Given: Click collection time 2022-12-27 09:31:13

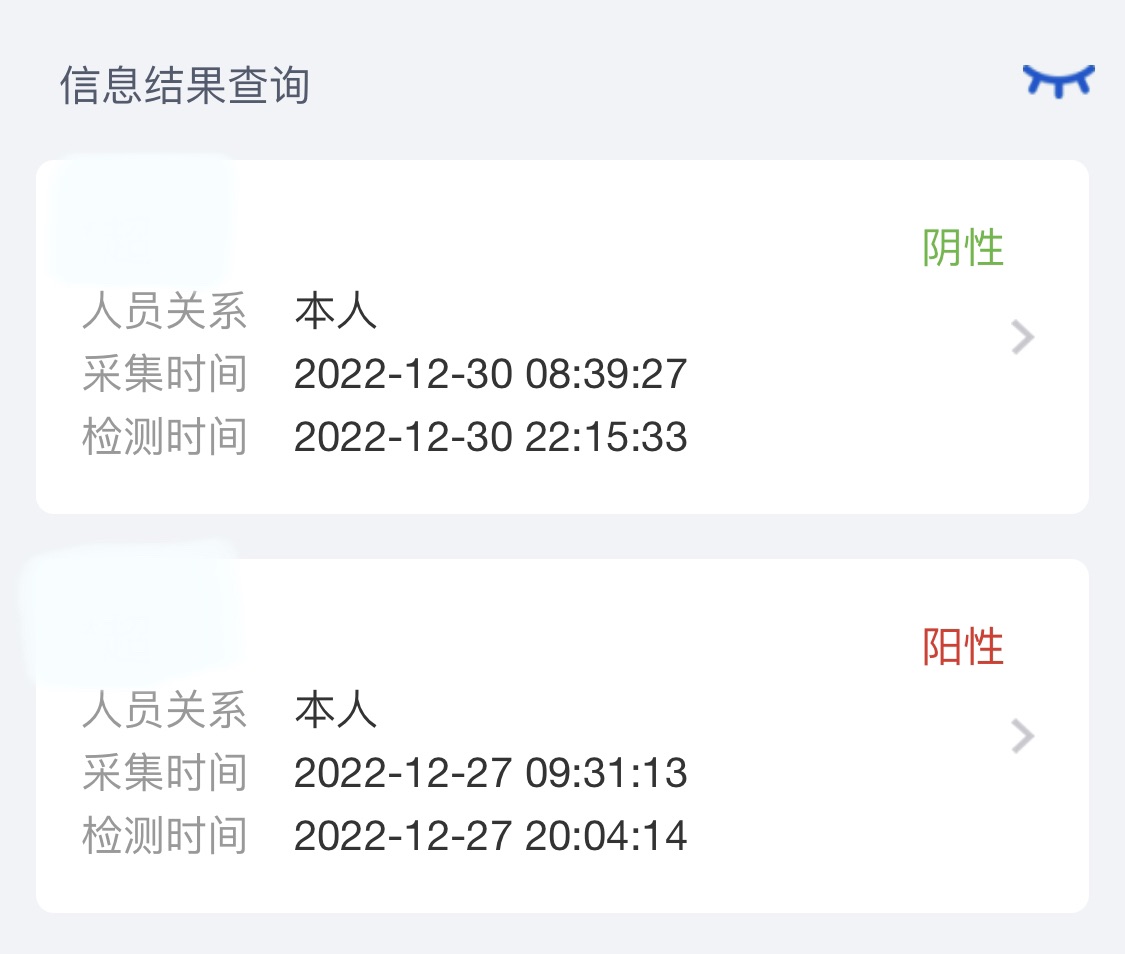Looking at the screenshot, I should click(491, 773).
